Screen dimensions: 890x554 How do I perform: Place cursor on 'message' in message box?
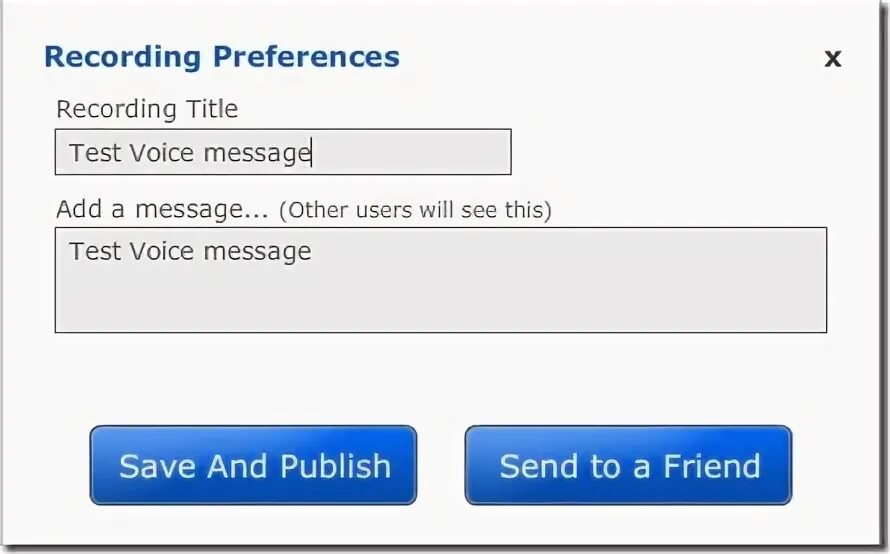257,253
